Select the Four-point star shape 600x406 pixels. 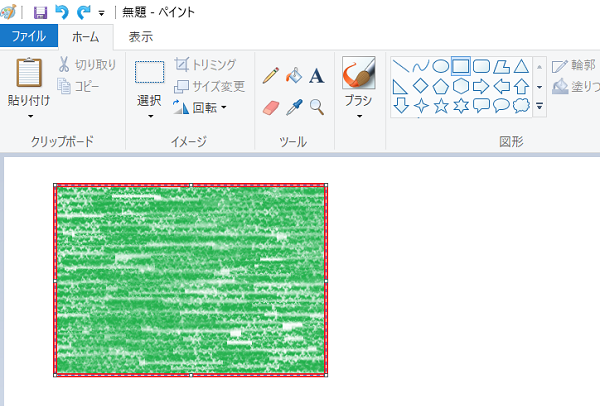point(421,105)
